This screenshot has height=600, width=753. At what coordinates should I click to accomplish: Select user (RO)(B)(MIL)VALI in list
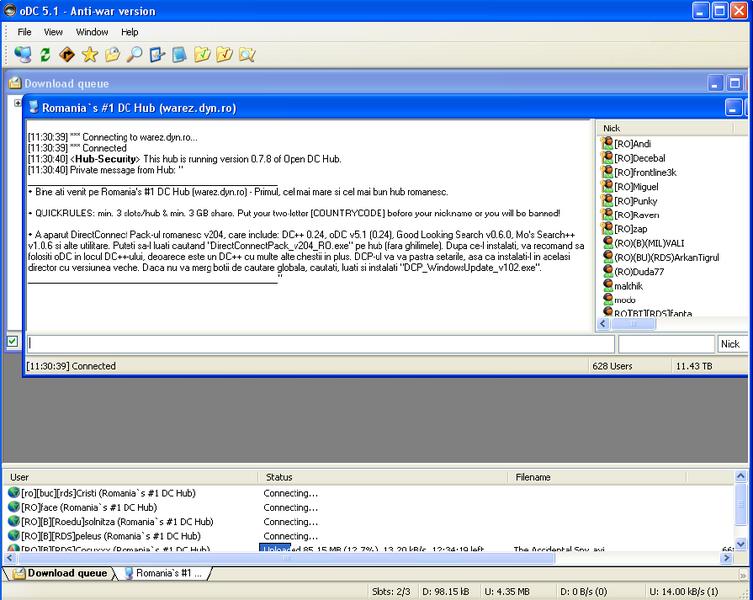click(x=649, y=243)
